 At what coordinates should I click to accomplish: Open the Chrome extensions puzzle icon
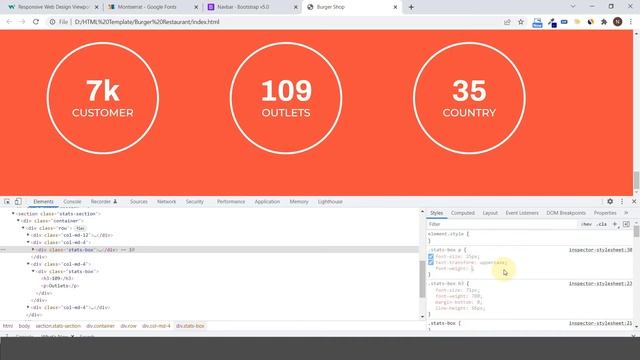604,22
